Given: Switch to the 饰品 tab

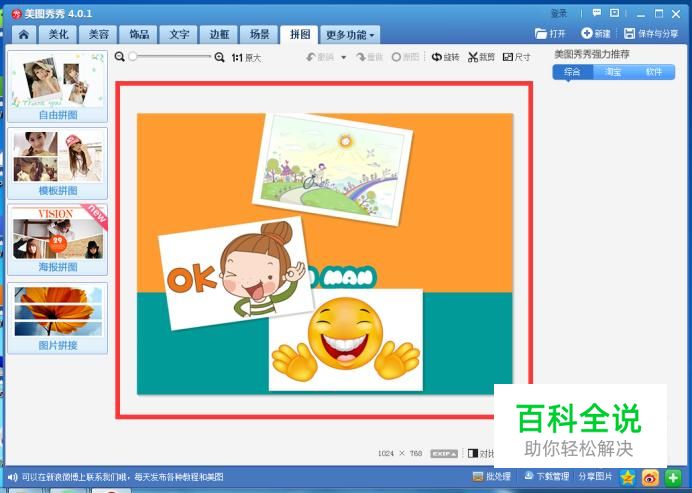Looking at the screenshot, I should click(139, 35).
